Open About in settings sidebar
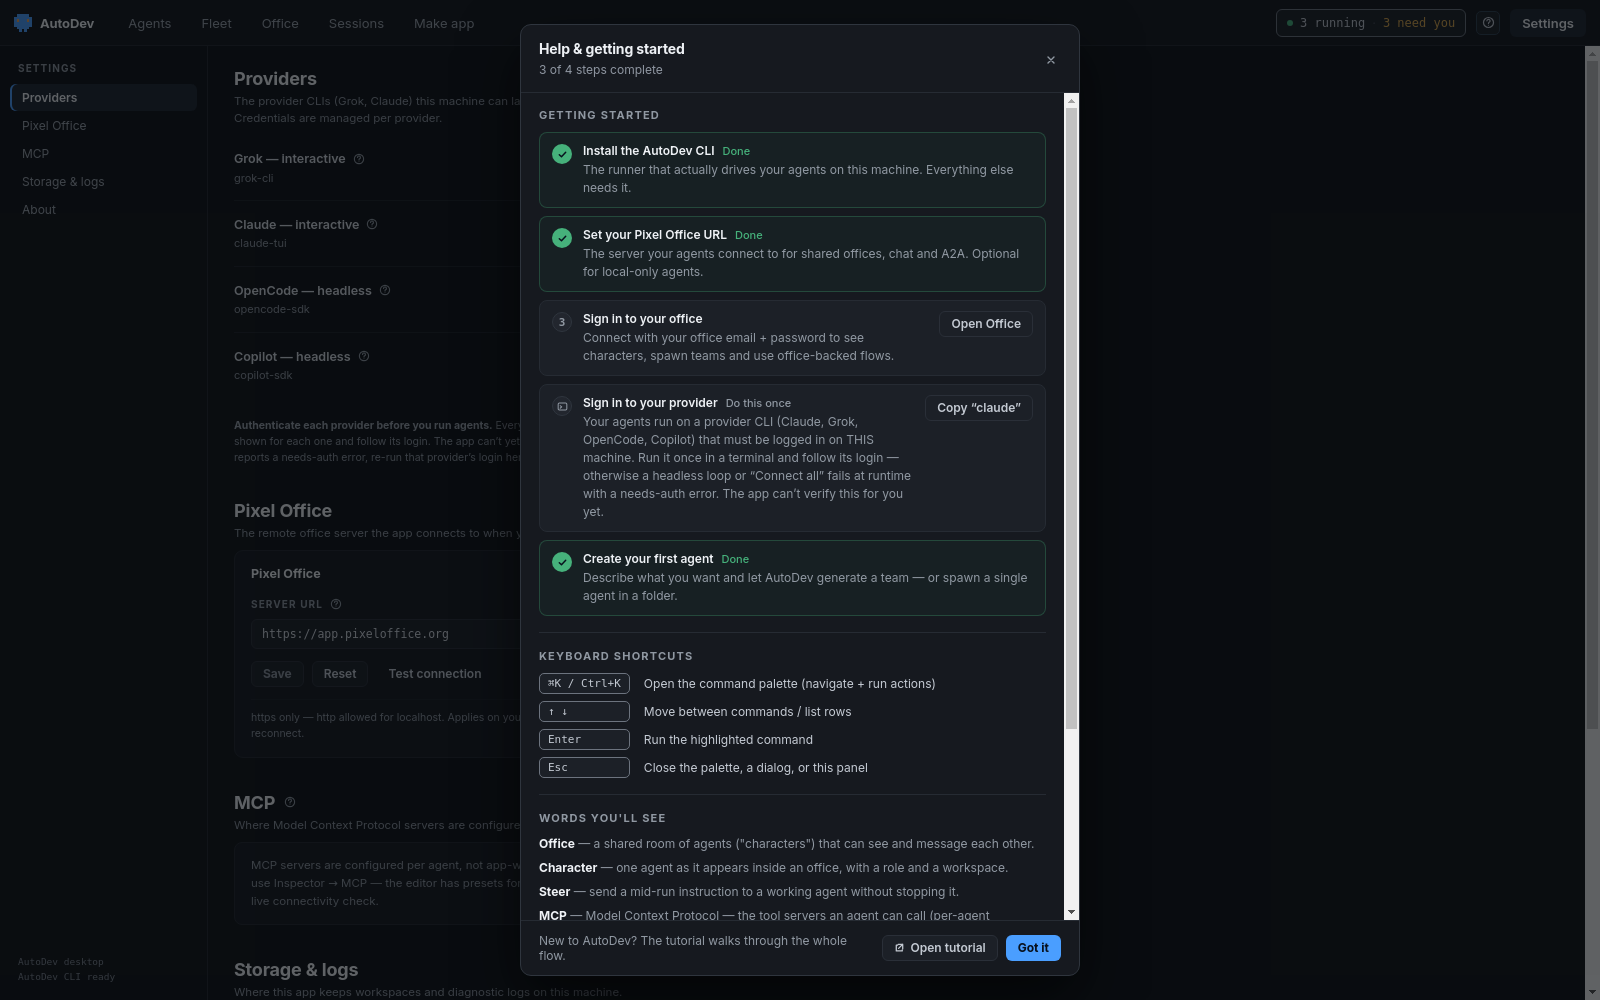Image resolution: width=1600 pixels, height=1000 pixels. [103, 210]
